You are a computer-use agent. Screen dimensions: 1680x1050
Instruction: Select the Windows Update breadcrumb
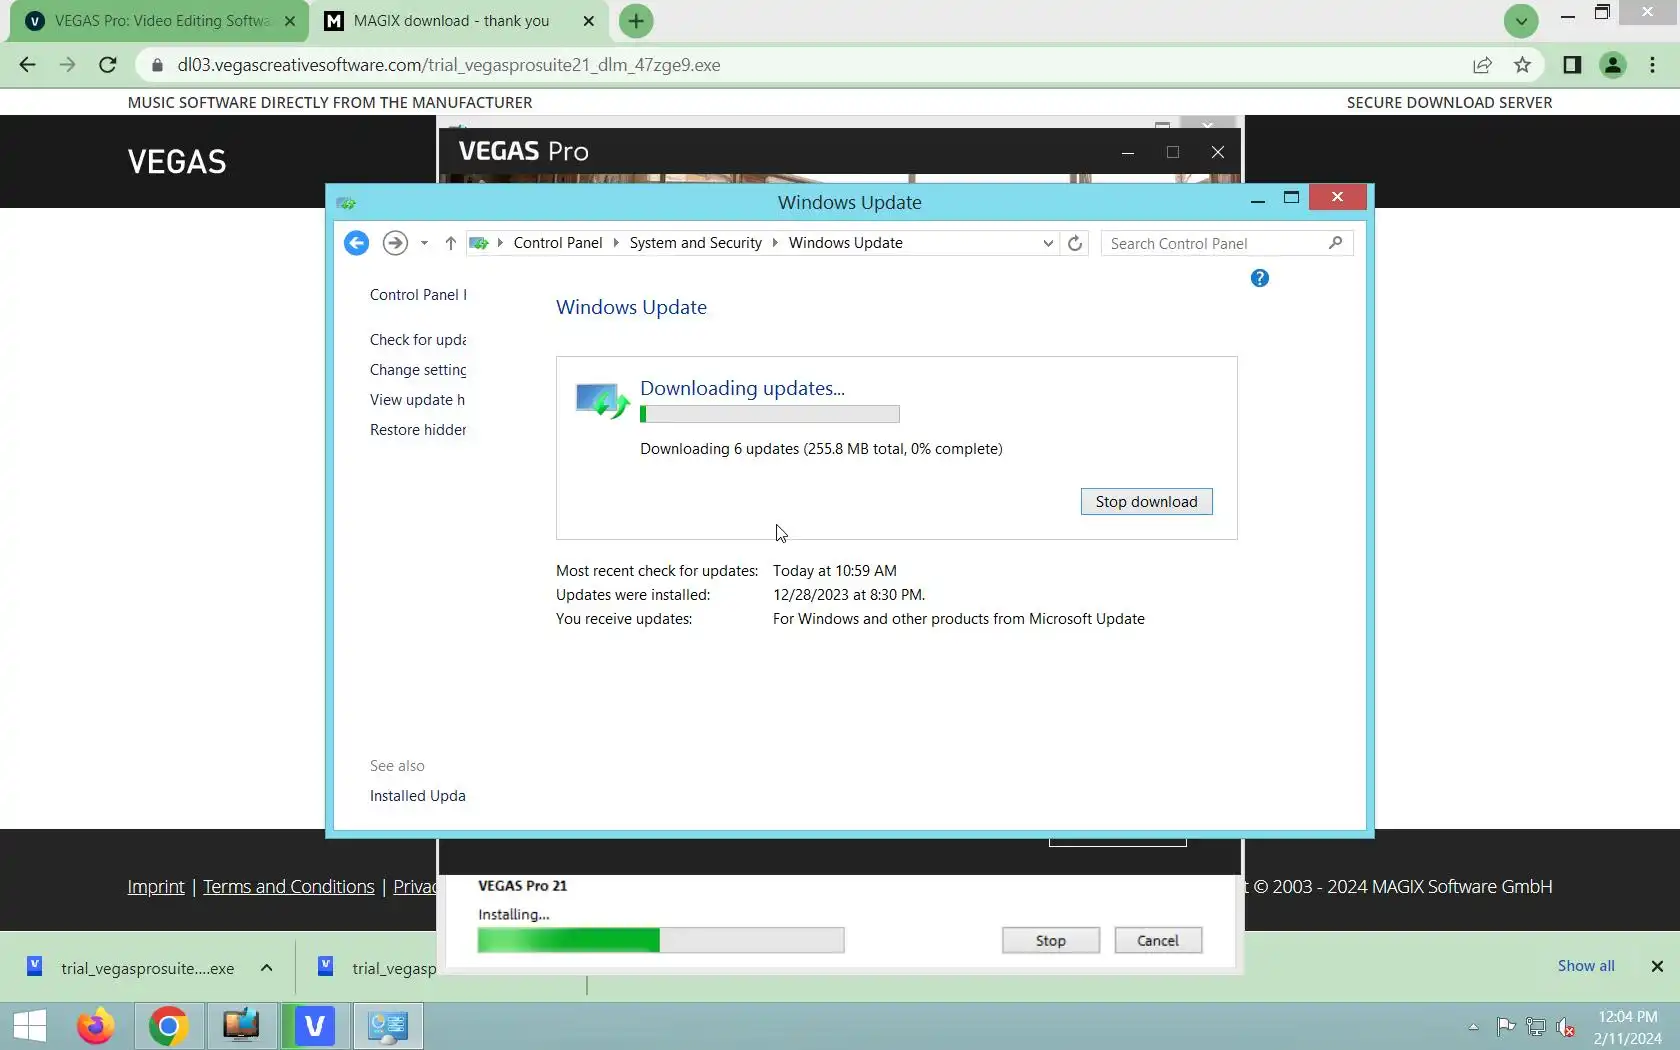pos(846,243)
